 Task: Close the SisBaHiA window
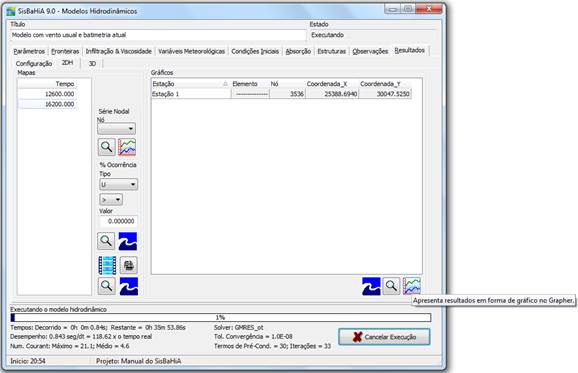point(429,9)
